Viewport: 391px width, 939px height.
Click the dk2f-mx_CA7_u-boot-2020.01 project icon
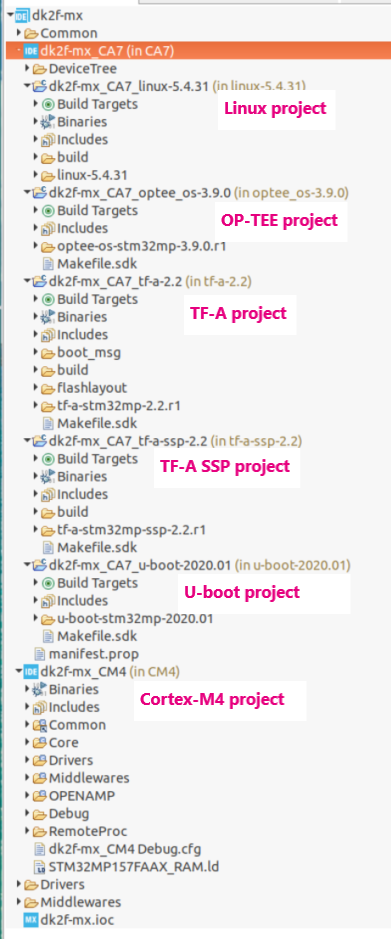[40, 565]
